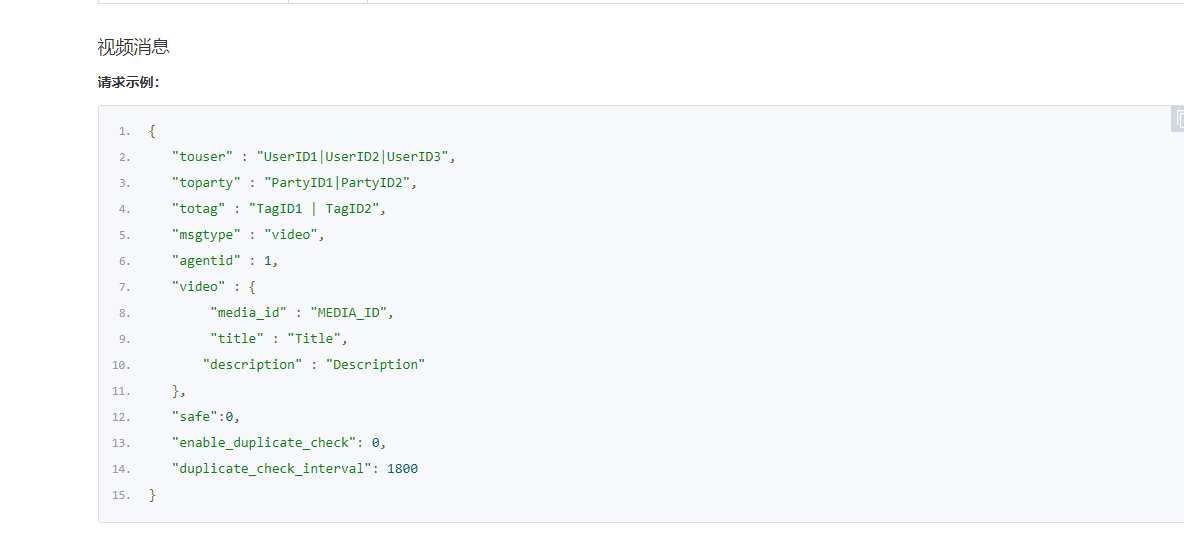Click the 视频消息 section heading
Image resolution: width=1184 pixels, height=541 pixels.
[134, 47]
